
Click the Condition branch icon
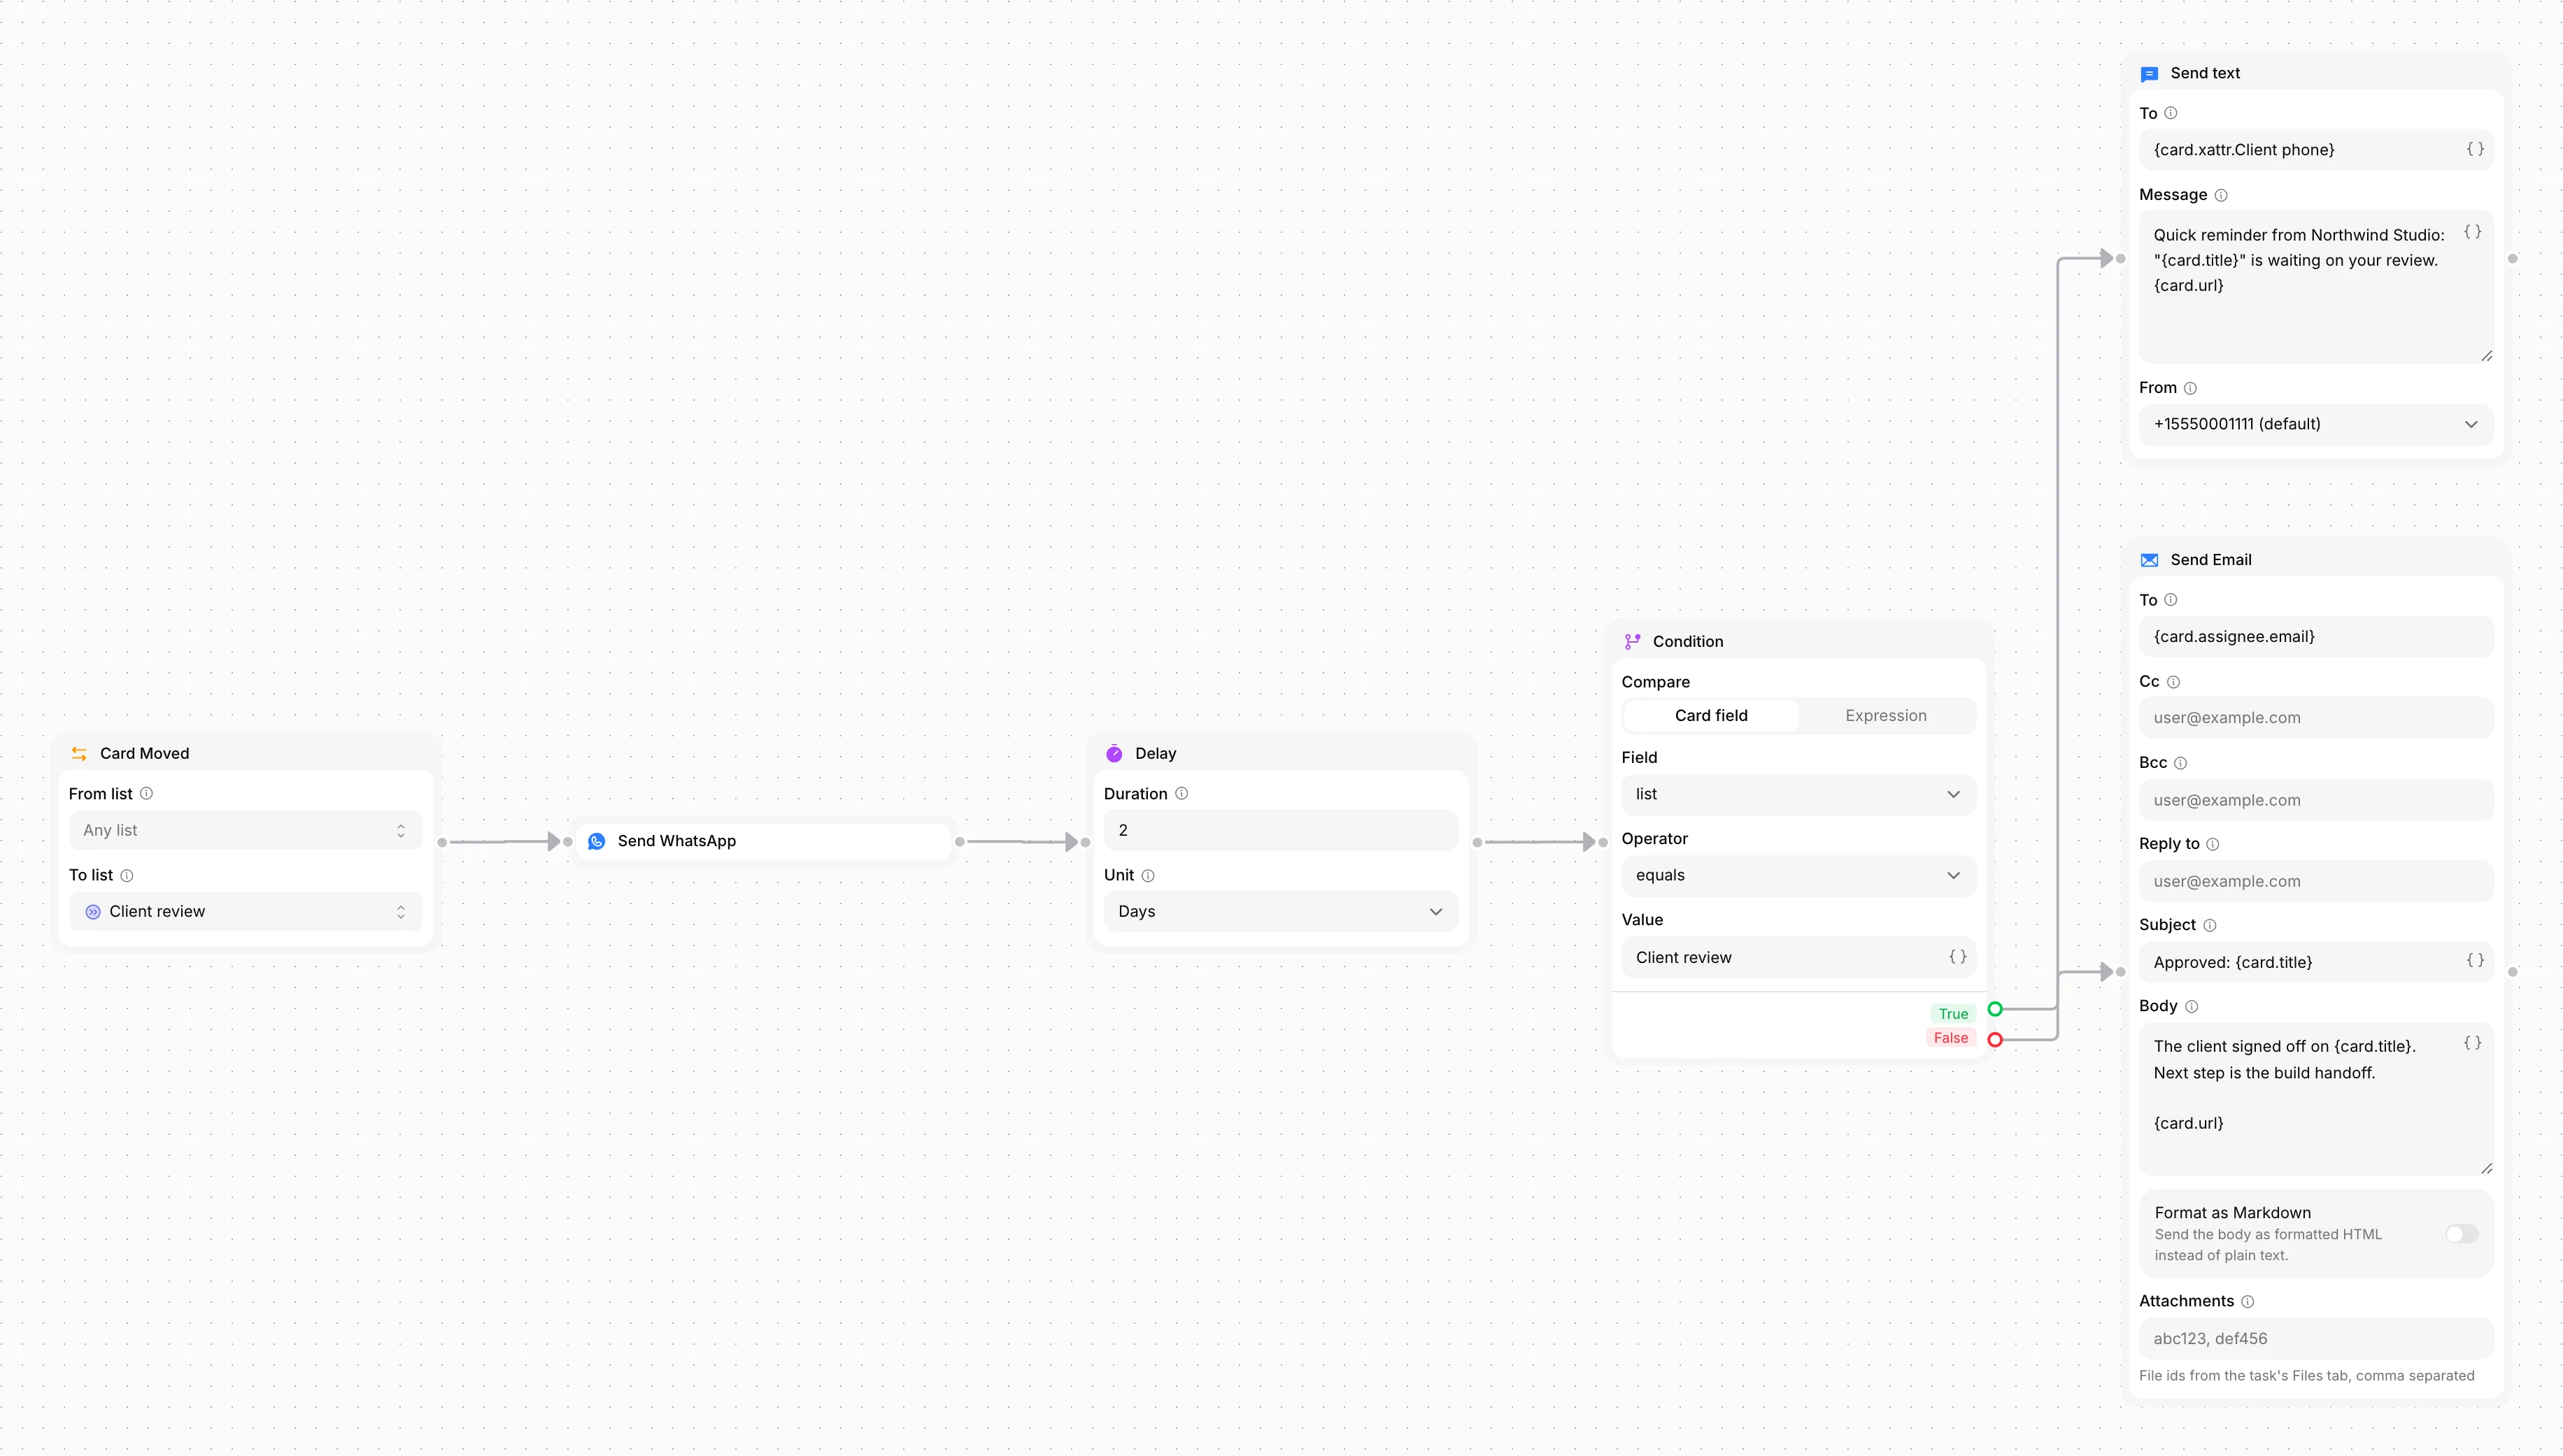tap(1632, 641)
